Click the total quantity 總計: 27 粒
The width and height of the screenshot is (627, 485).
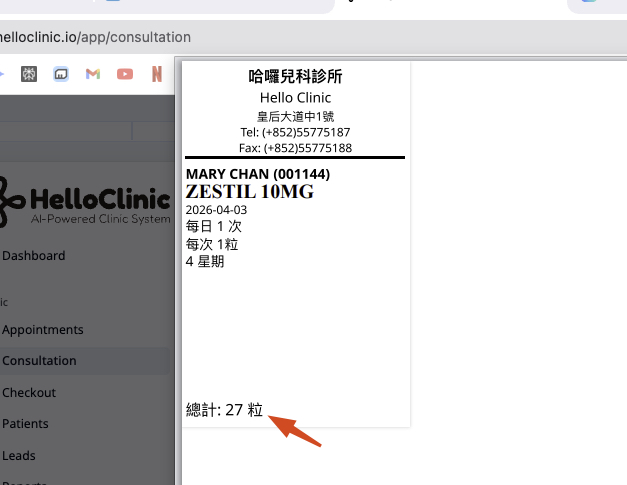point(224,410)
